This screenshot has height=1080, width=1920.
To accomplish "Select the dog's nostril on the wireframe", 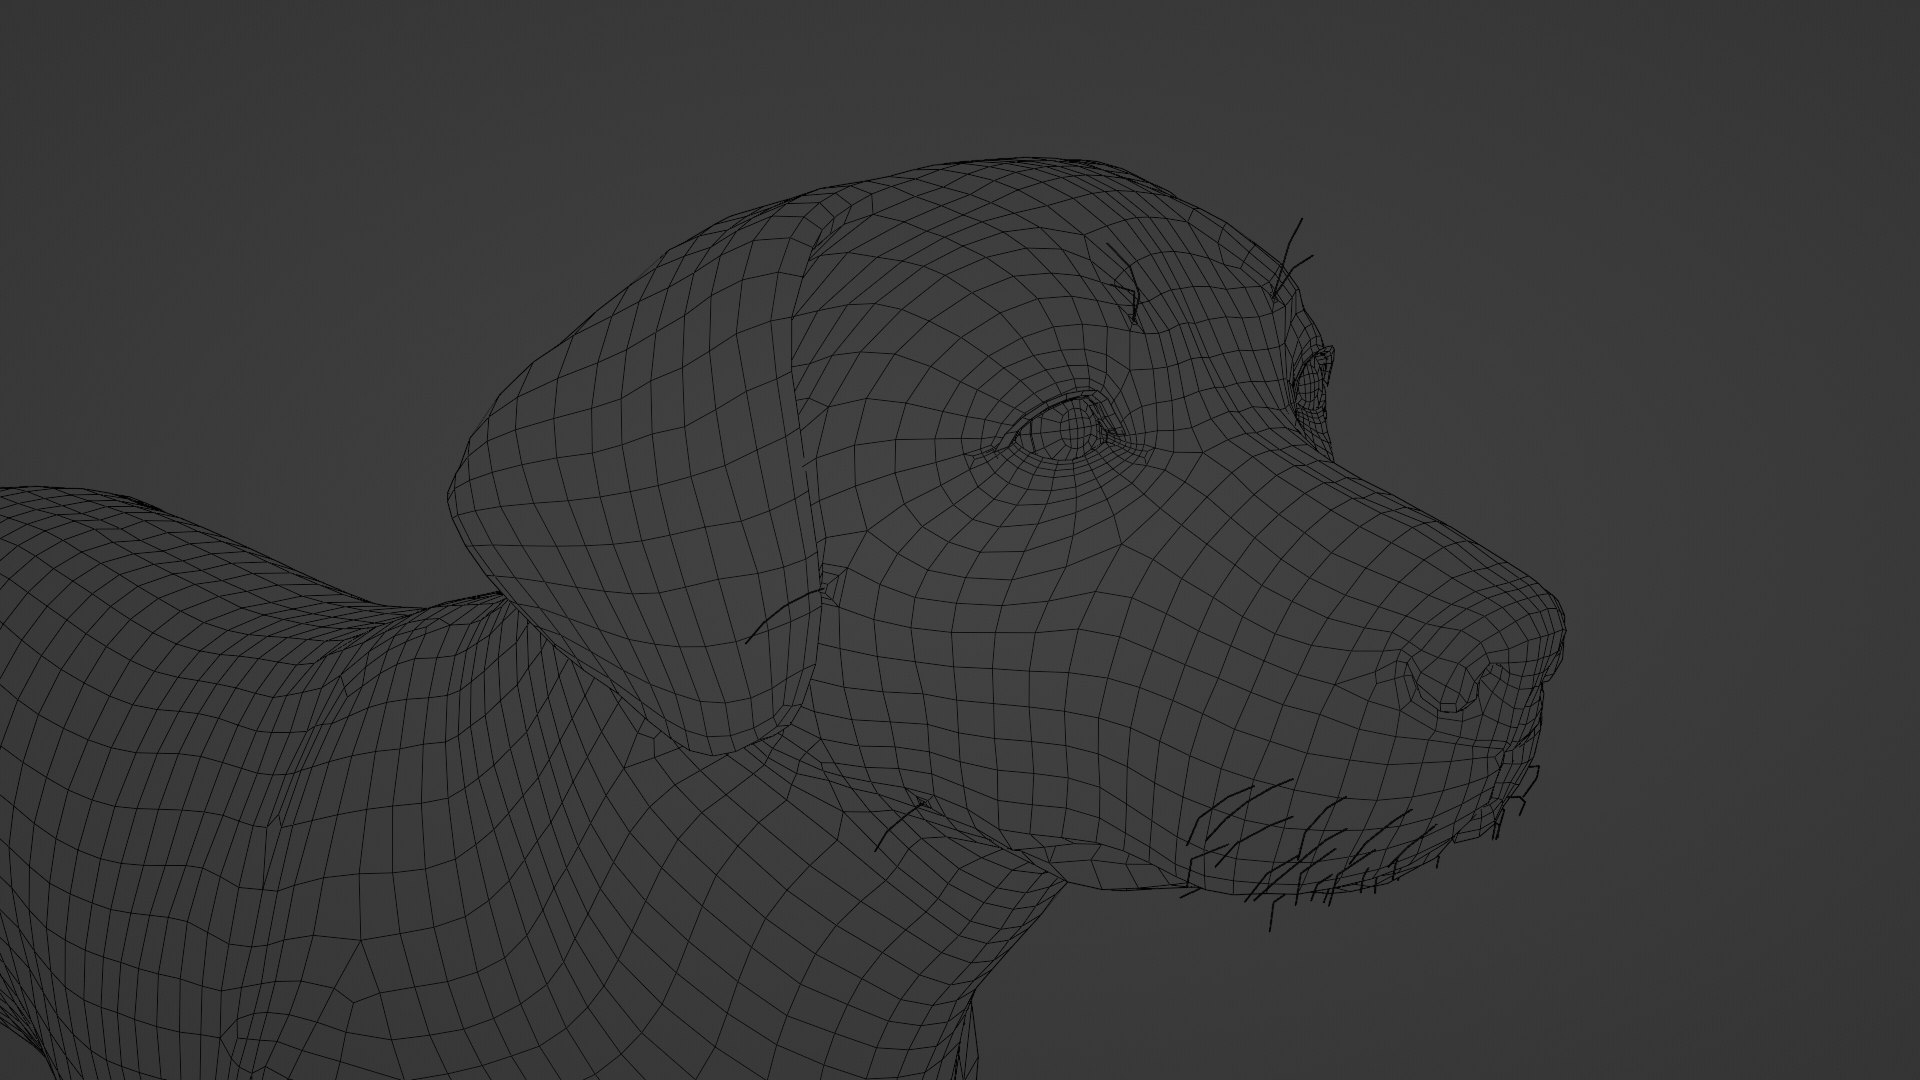I will coord(1445,684).
